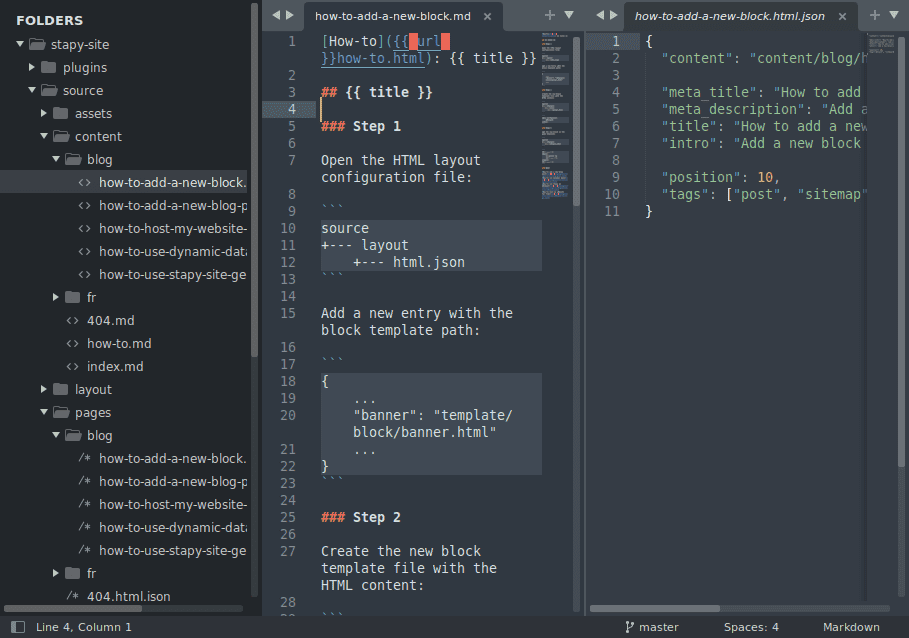Click the stapy-site folder icon
Image resolution: width=909 pixels, height=638 pixels.
(x=37, y=44)
